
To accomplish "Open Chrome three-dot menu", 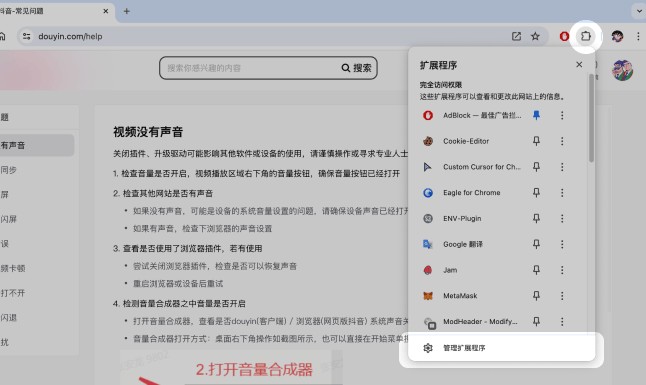I will point(638,36).
